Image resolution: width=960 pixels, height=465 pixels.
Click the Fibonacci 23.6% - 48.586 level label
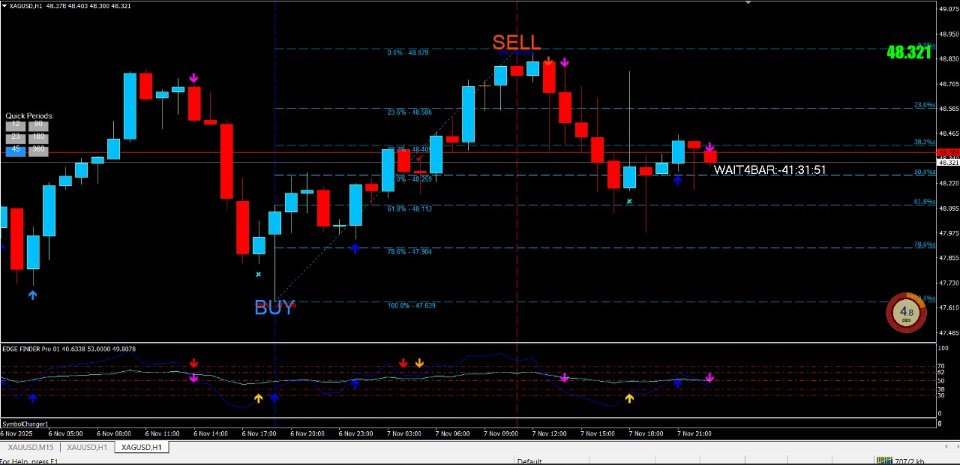(x=410, y=113)
